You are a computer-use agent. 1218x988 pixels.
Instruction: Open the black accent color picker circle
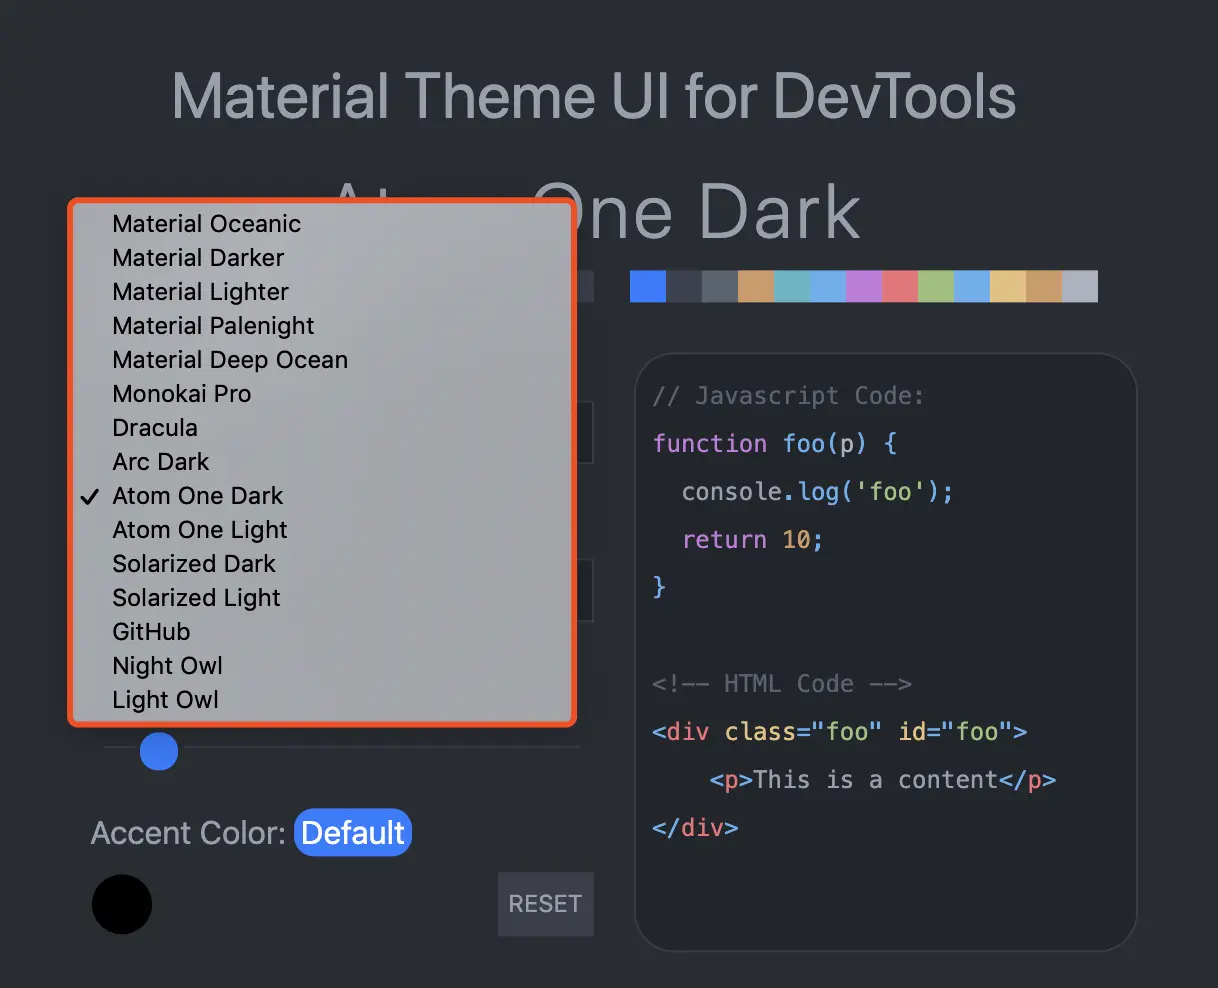[122, 904]
